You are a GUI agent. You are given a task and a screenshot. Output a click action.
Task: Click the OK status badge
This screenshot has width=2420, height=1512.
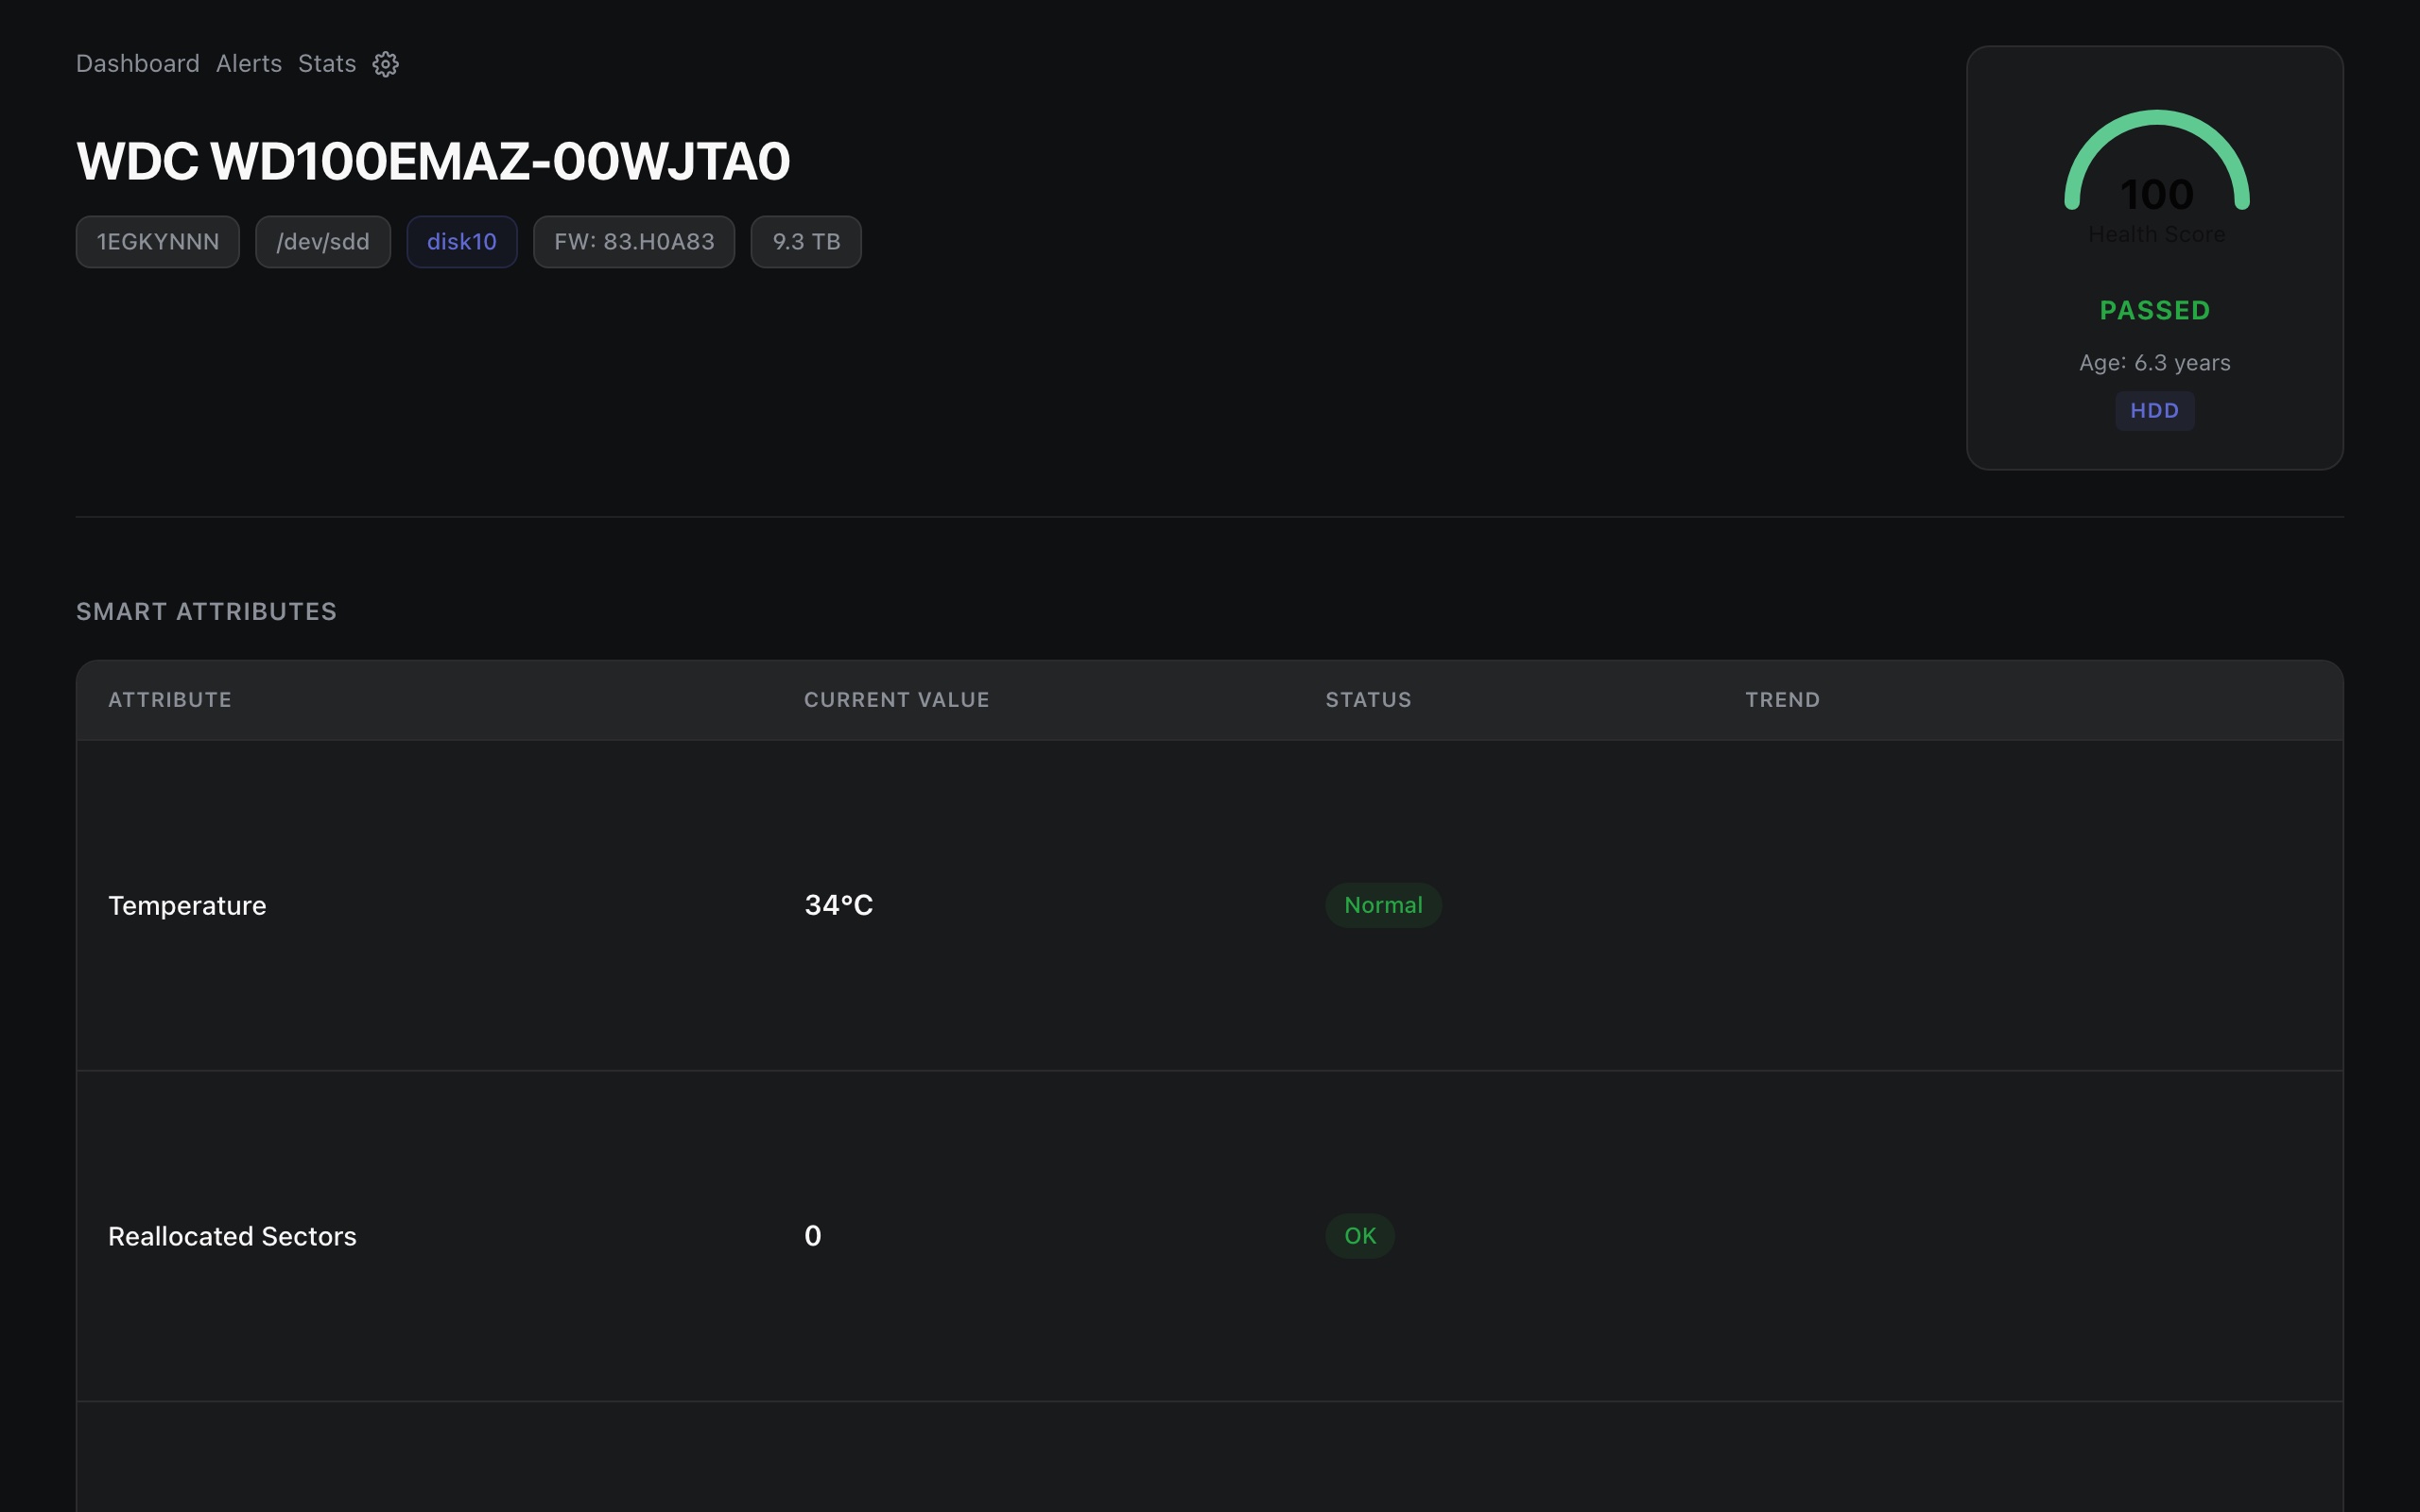click(1360, 1237)
